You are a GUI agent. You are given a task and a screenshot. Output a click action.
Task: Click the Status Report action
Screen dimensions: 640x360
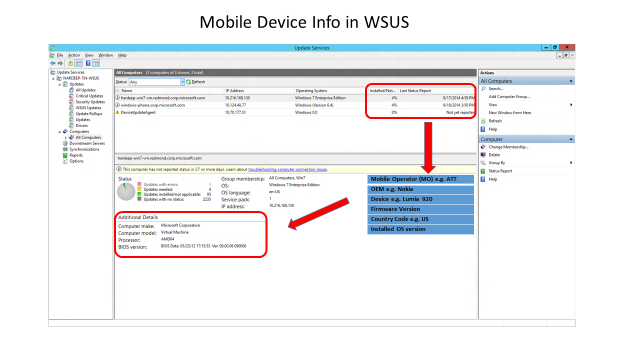[500, 171]
